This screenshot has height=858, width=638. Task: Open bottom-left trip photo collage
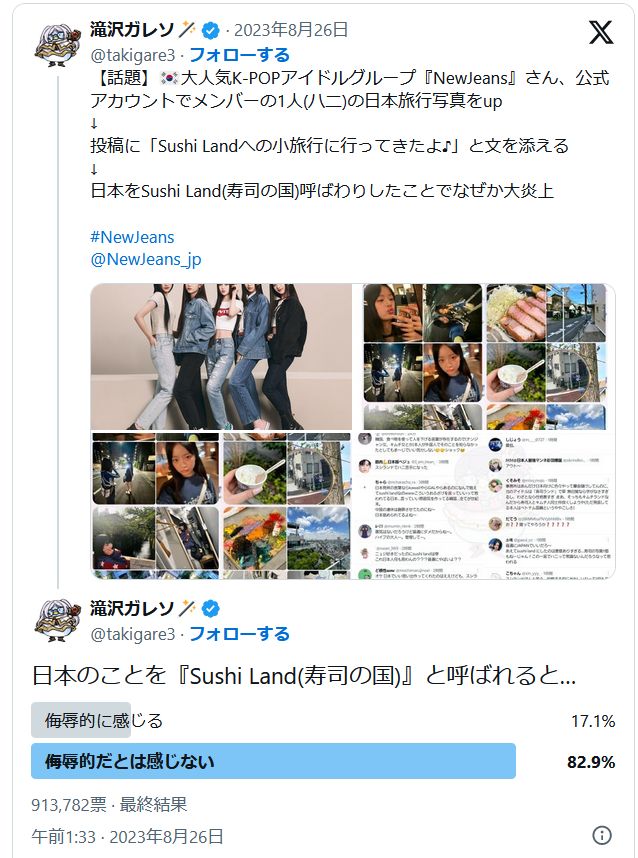pos(221,505)
